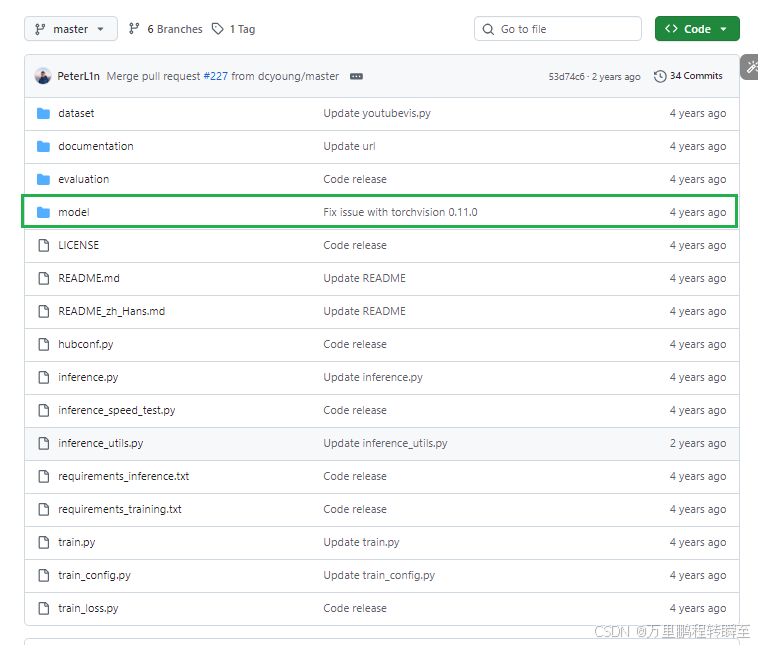758x645 pixels.
Task: Open the train_config.py file
Action: [94, 575]
